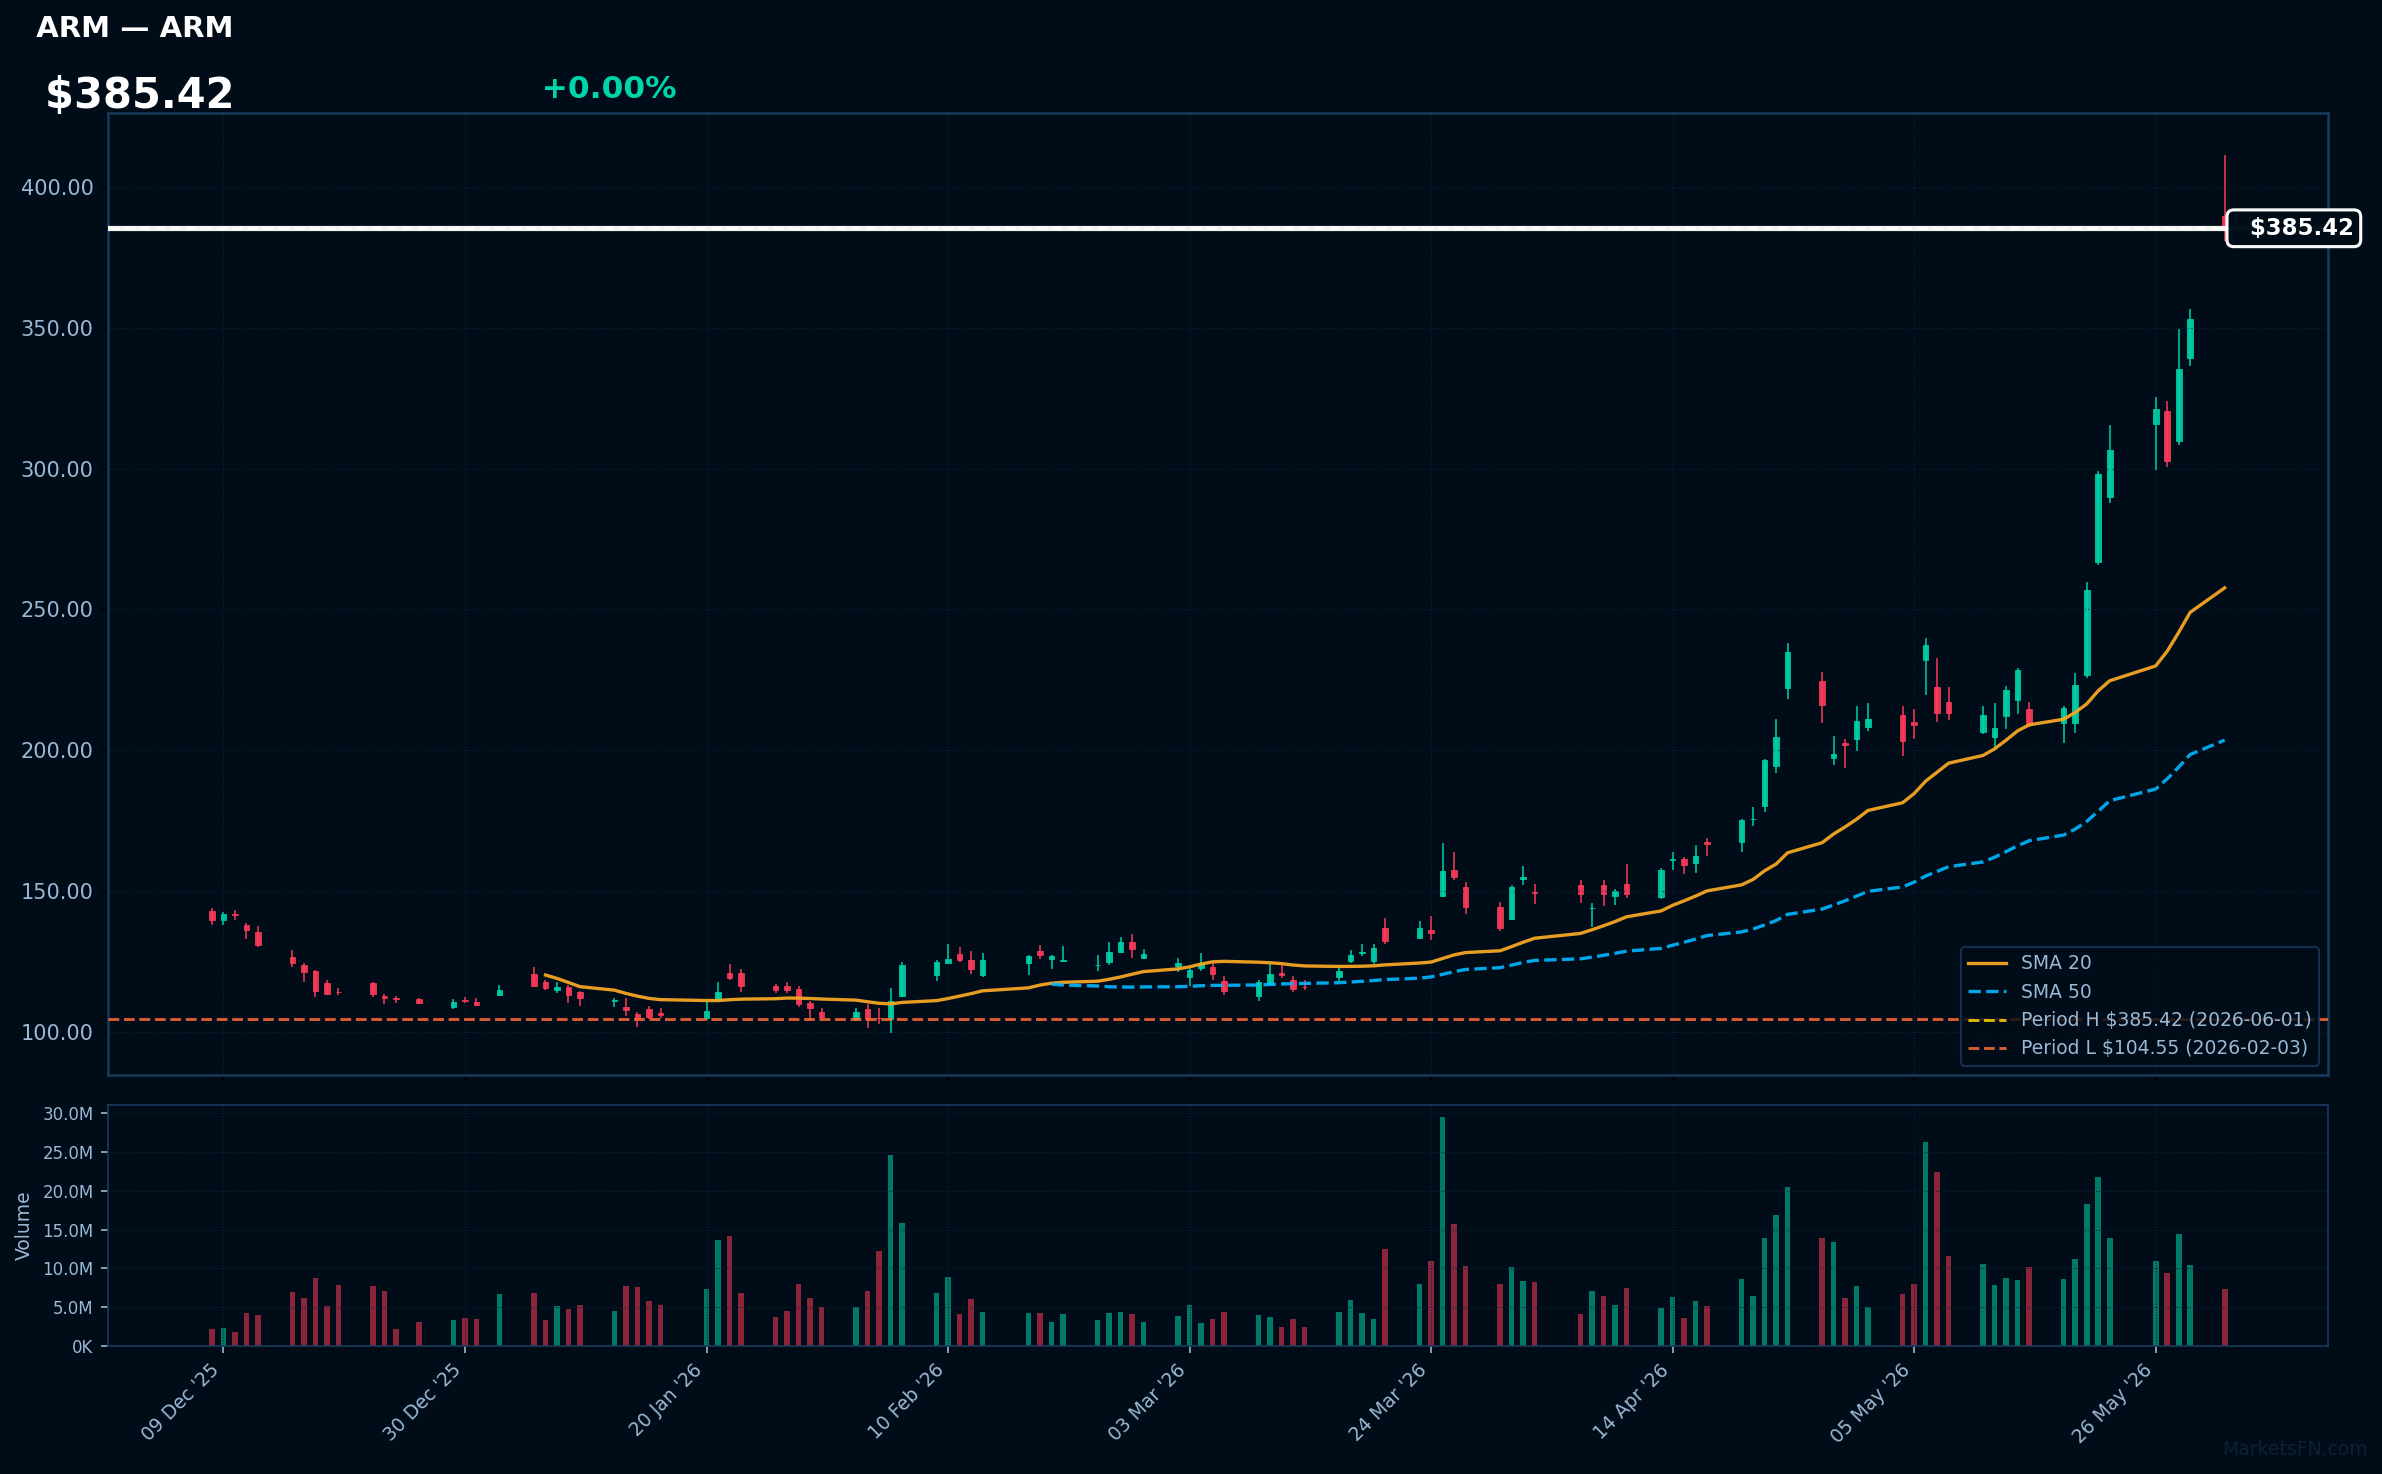2382x1474 pixels.
Task: Click the 24 Mar '26 date label
Action: (1387, 1402)
